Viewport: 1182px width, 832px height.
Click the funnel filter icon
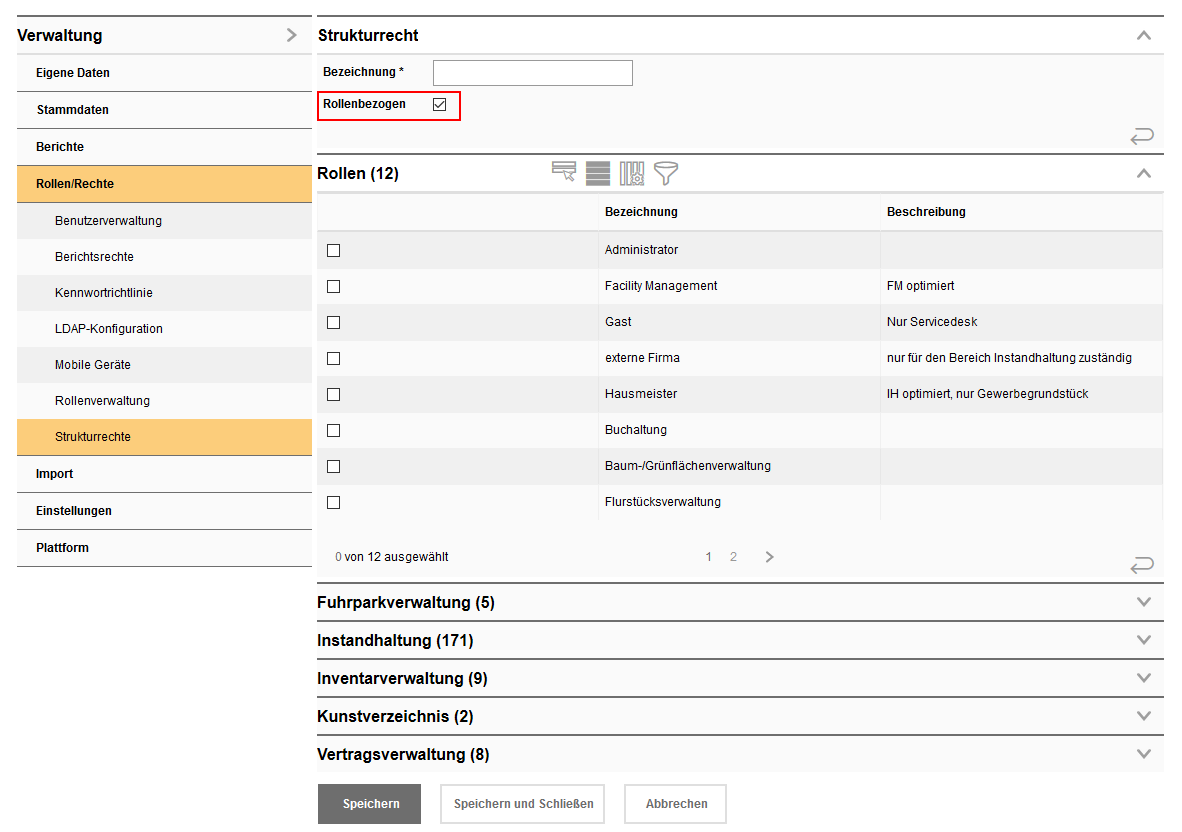pos(666,173)
